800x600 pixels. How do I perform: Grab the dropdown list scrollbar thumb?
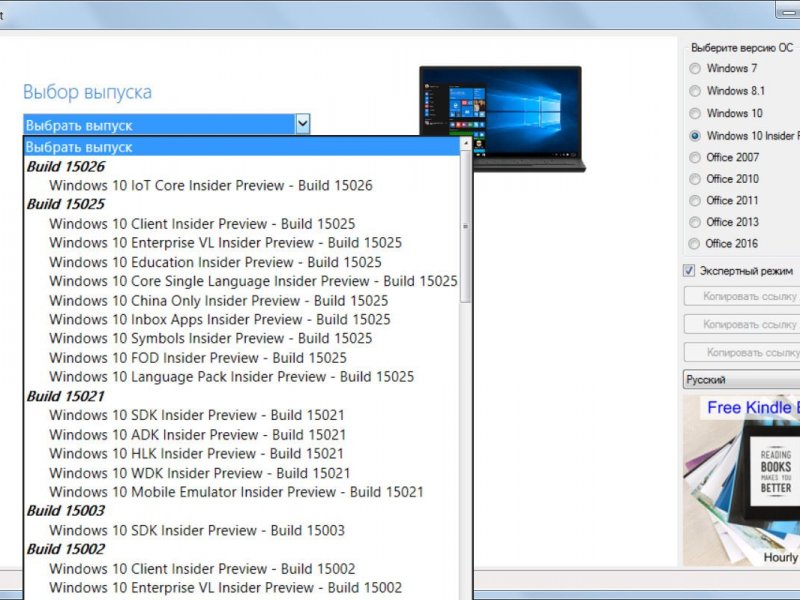tap(465, 227)
